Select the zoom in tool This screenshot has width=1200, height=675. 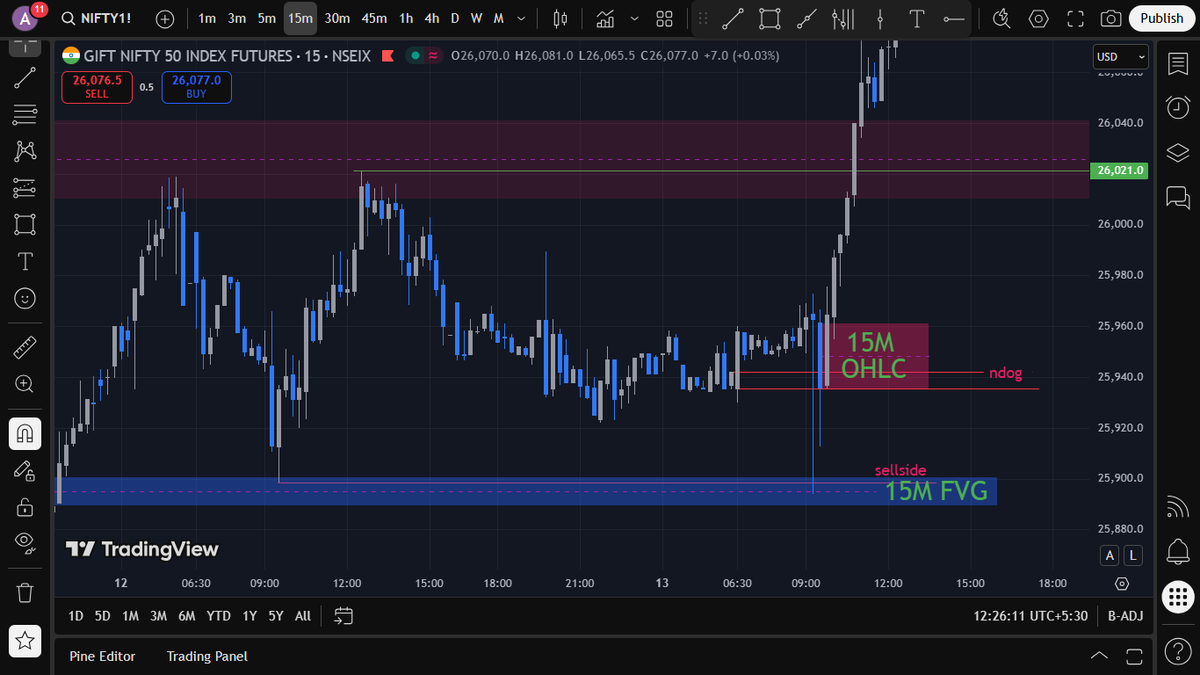click(x=25, y=384)
